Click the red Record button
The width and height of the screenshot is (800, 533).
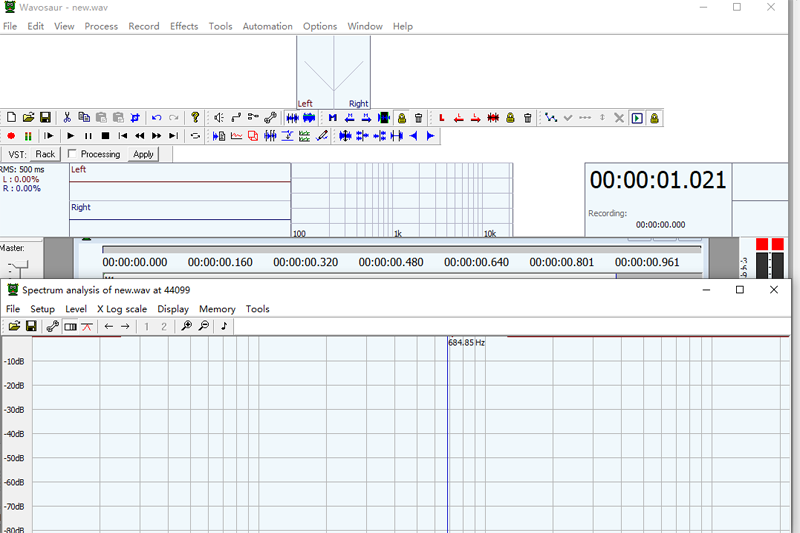(11, 136)
